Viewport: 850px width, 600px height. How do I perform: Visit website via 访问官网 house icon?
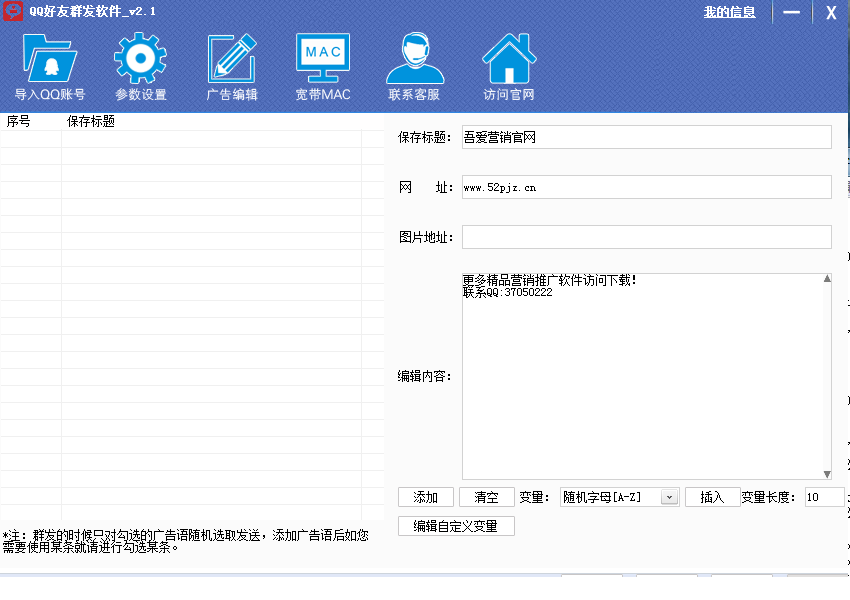pyautogui.click(x=509, y=66)
